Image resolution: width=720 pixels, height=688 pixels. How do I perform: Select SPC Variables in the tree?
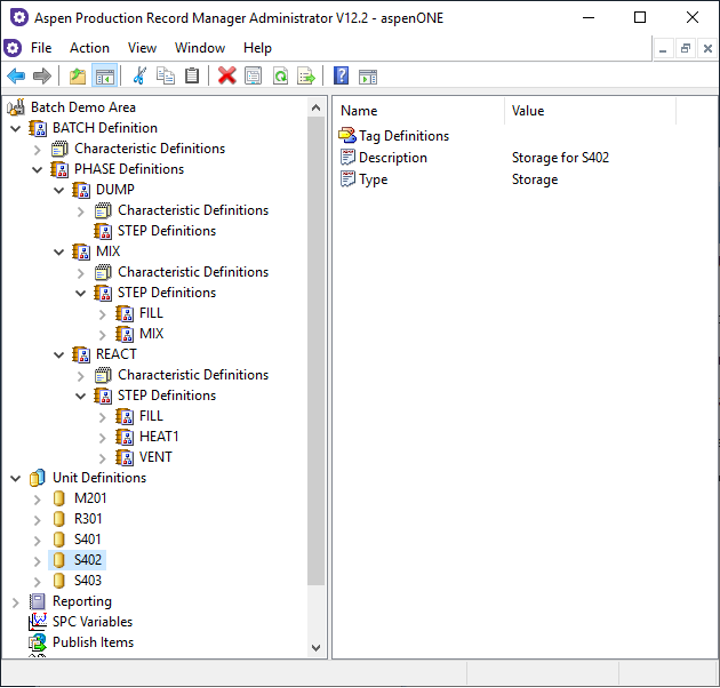pyautogui.click(x=92, y=622)
